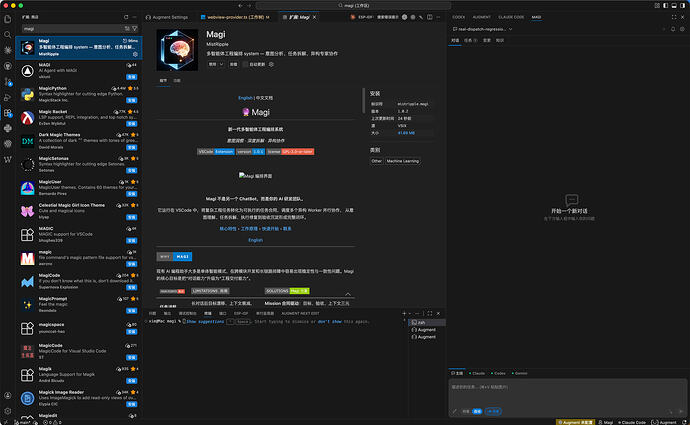Open the Explorer view in activity bar
690x425 pixels.
pos(7,19)
